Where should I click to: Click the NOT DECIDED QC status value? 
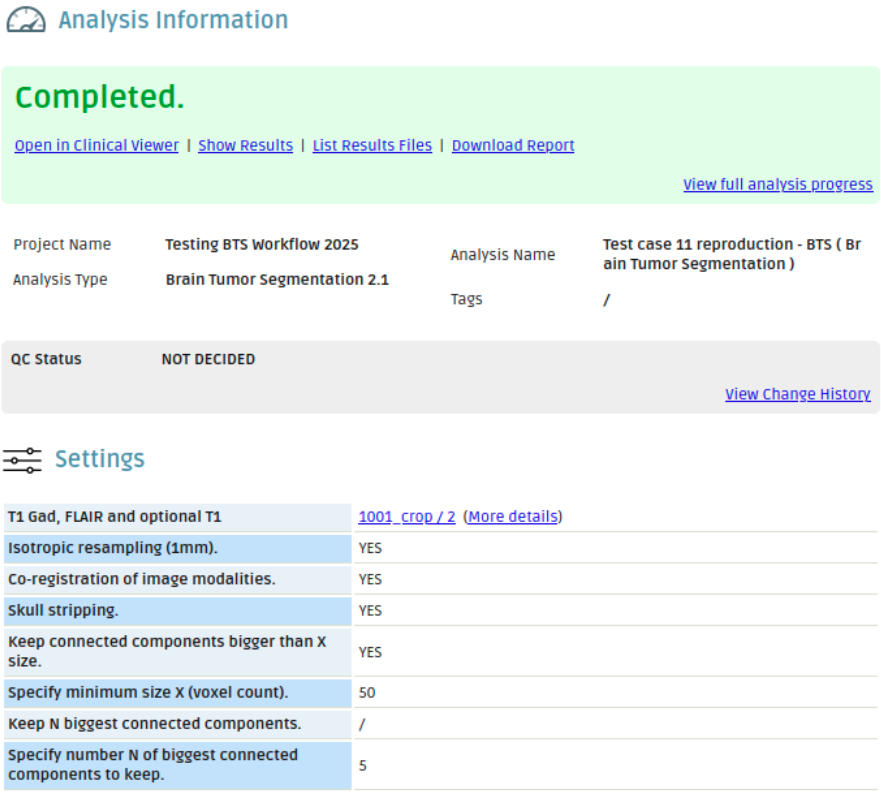pos(208,359)
